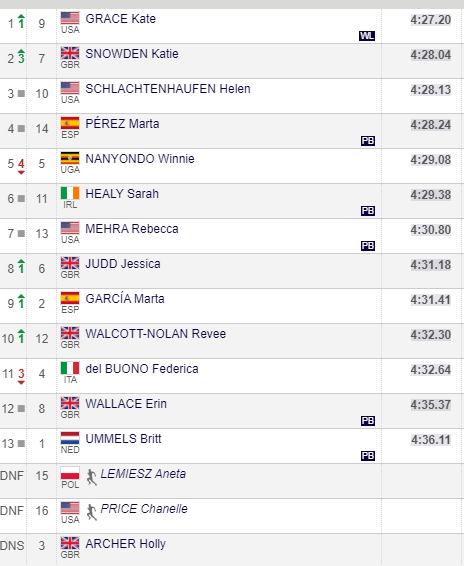Click the 4:27.20 winning time
The image size is (464, 566).
[x=431, y=20]
